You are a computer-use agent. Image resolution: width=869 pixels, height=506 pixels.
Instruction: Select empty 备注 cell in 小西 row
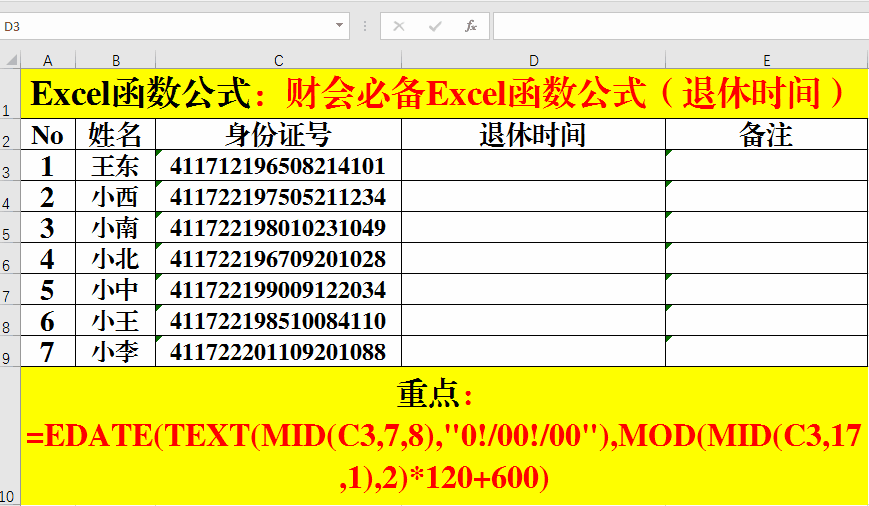(x=766, y=196)
